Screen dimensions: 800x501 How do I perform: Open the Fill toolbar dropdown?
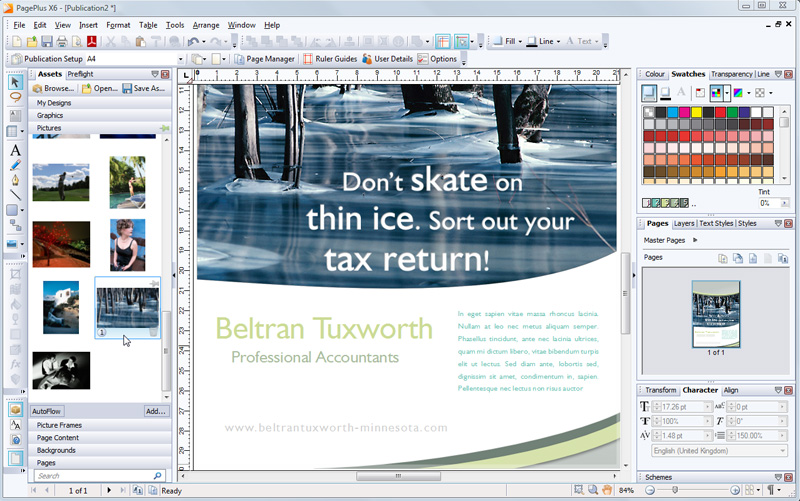coord(520,42)
